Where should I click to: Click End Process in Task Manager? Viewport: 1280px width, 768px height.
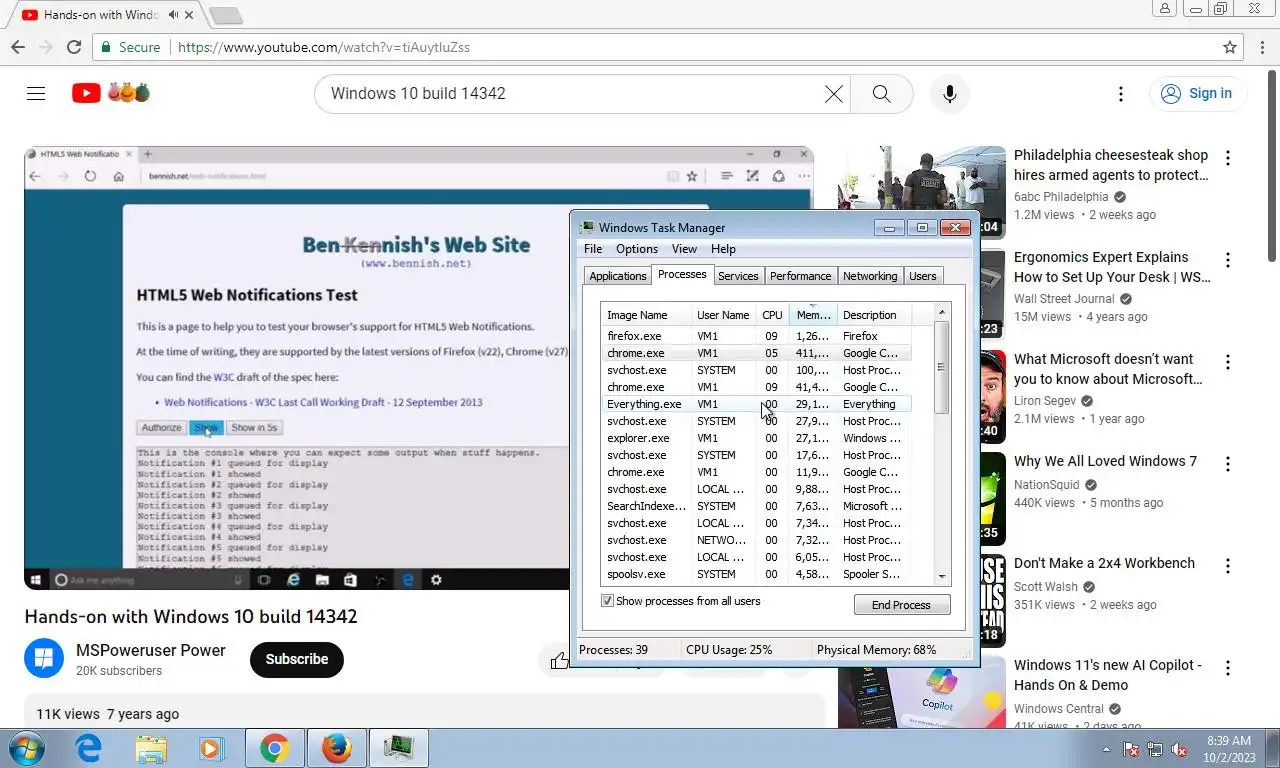[902, 605]
